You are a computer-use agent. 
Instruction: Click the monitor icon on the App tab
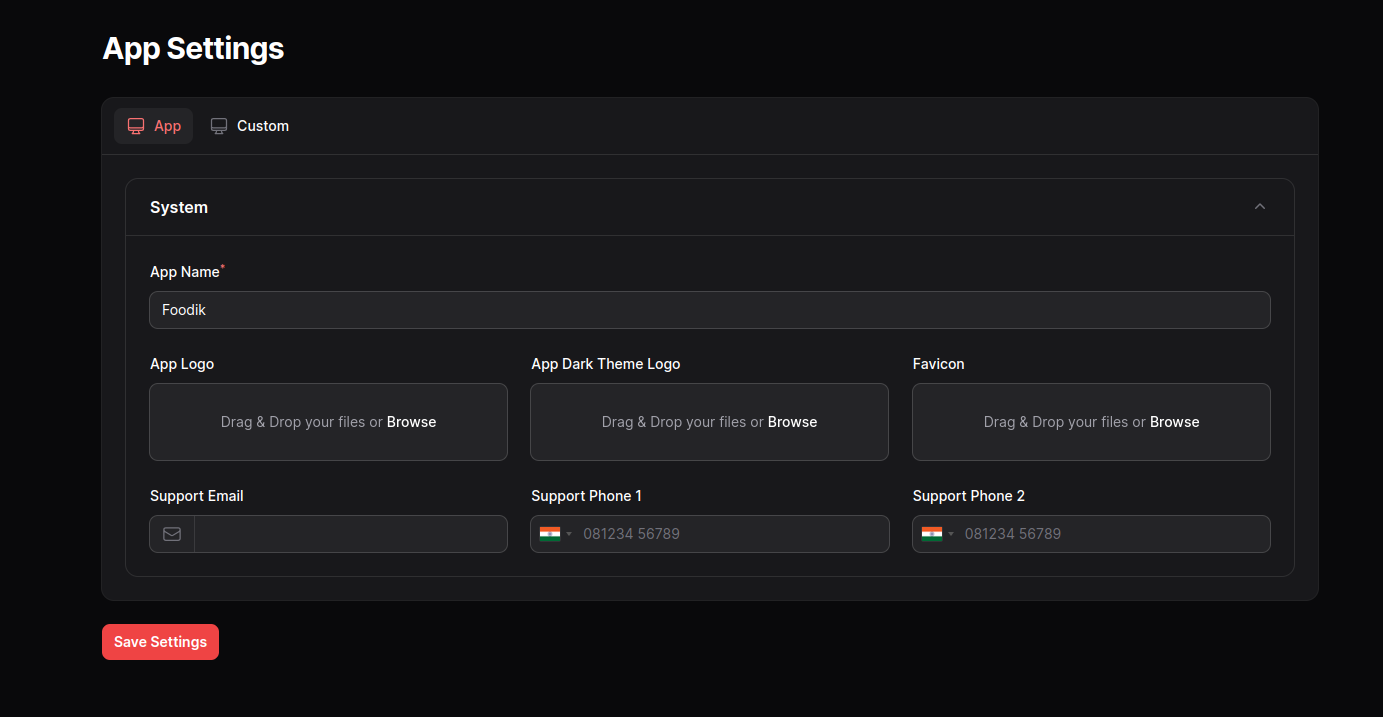tap(135, 125)
